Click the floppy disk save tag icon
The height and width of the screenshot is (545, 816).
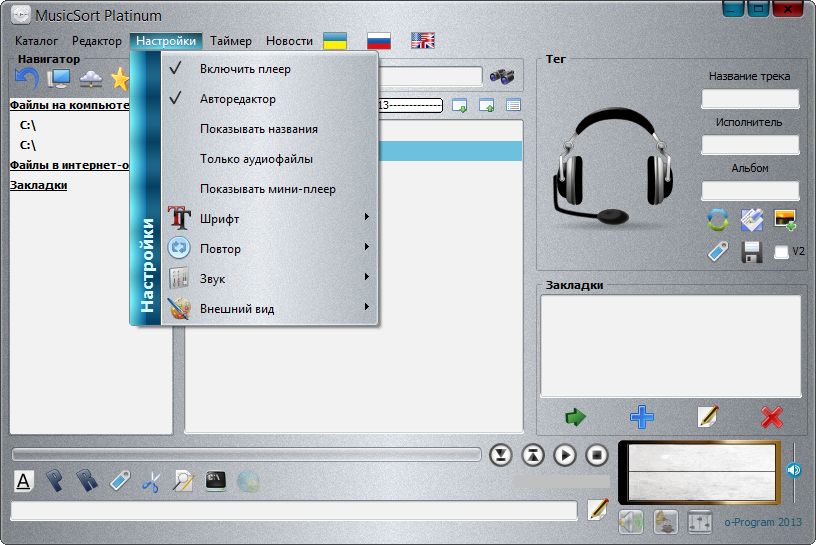752,251
